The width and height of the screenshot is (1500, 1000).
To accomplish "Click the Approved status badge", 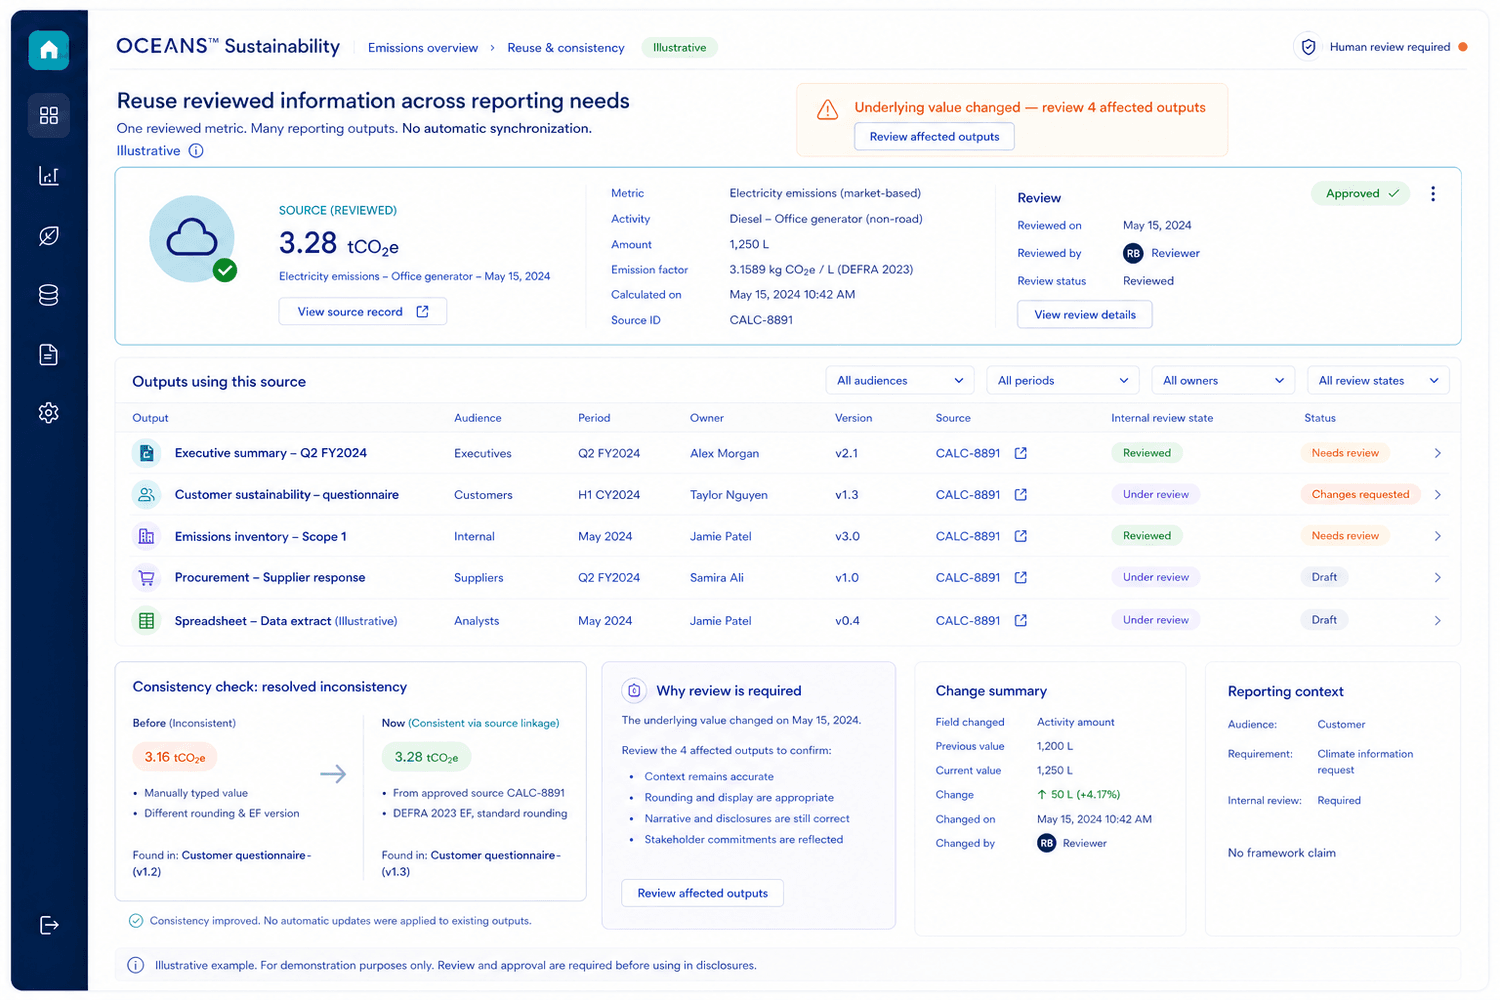I will 1361,194.
